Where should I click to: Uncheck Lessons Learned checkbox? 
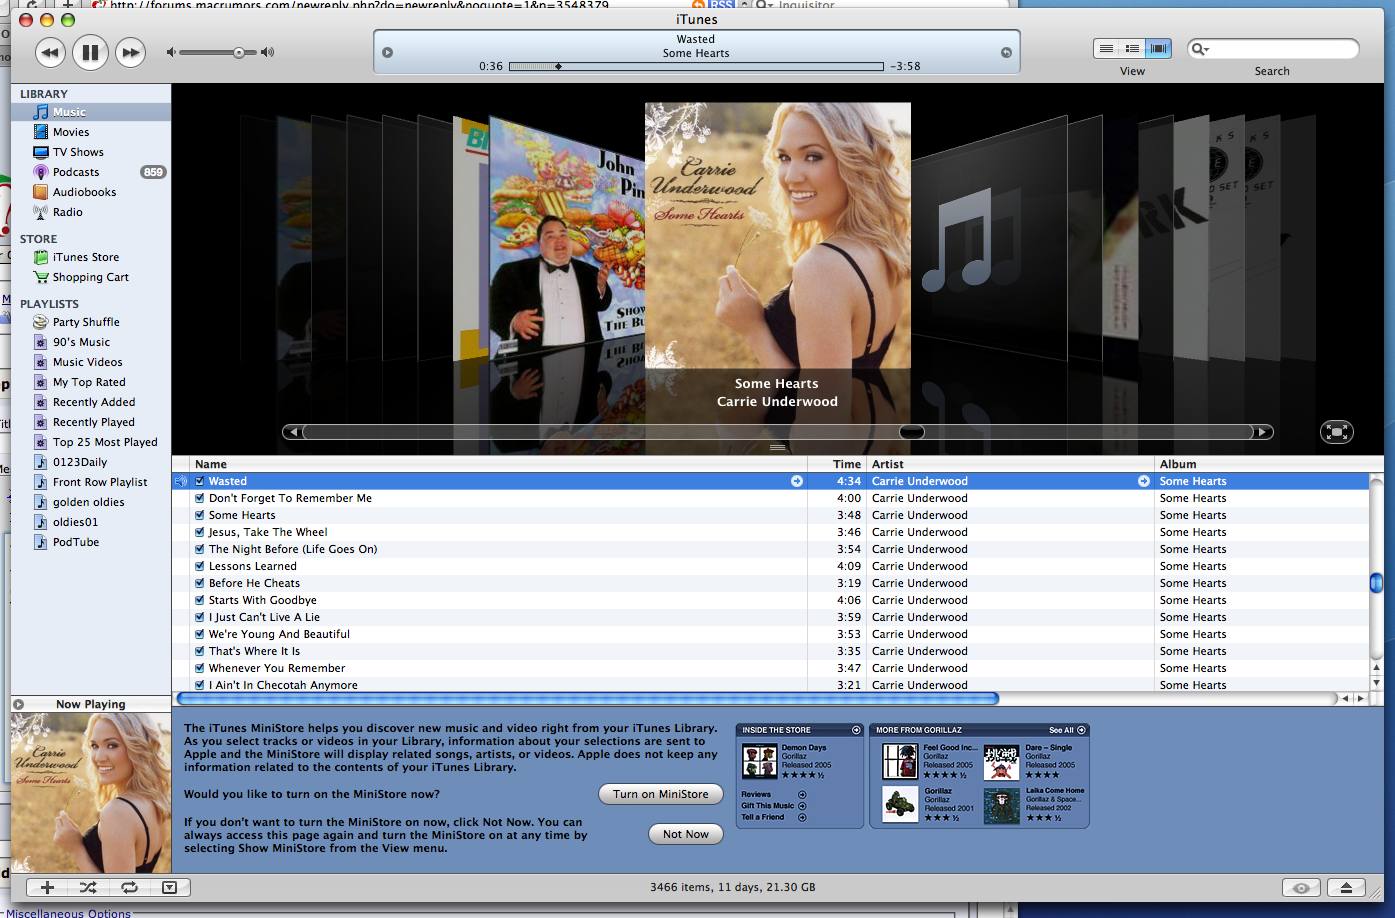[200, 566]
